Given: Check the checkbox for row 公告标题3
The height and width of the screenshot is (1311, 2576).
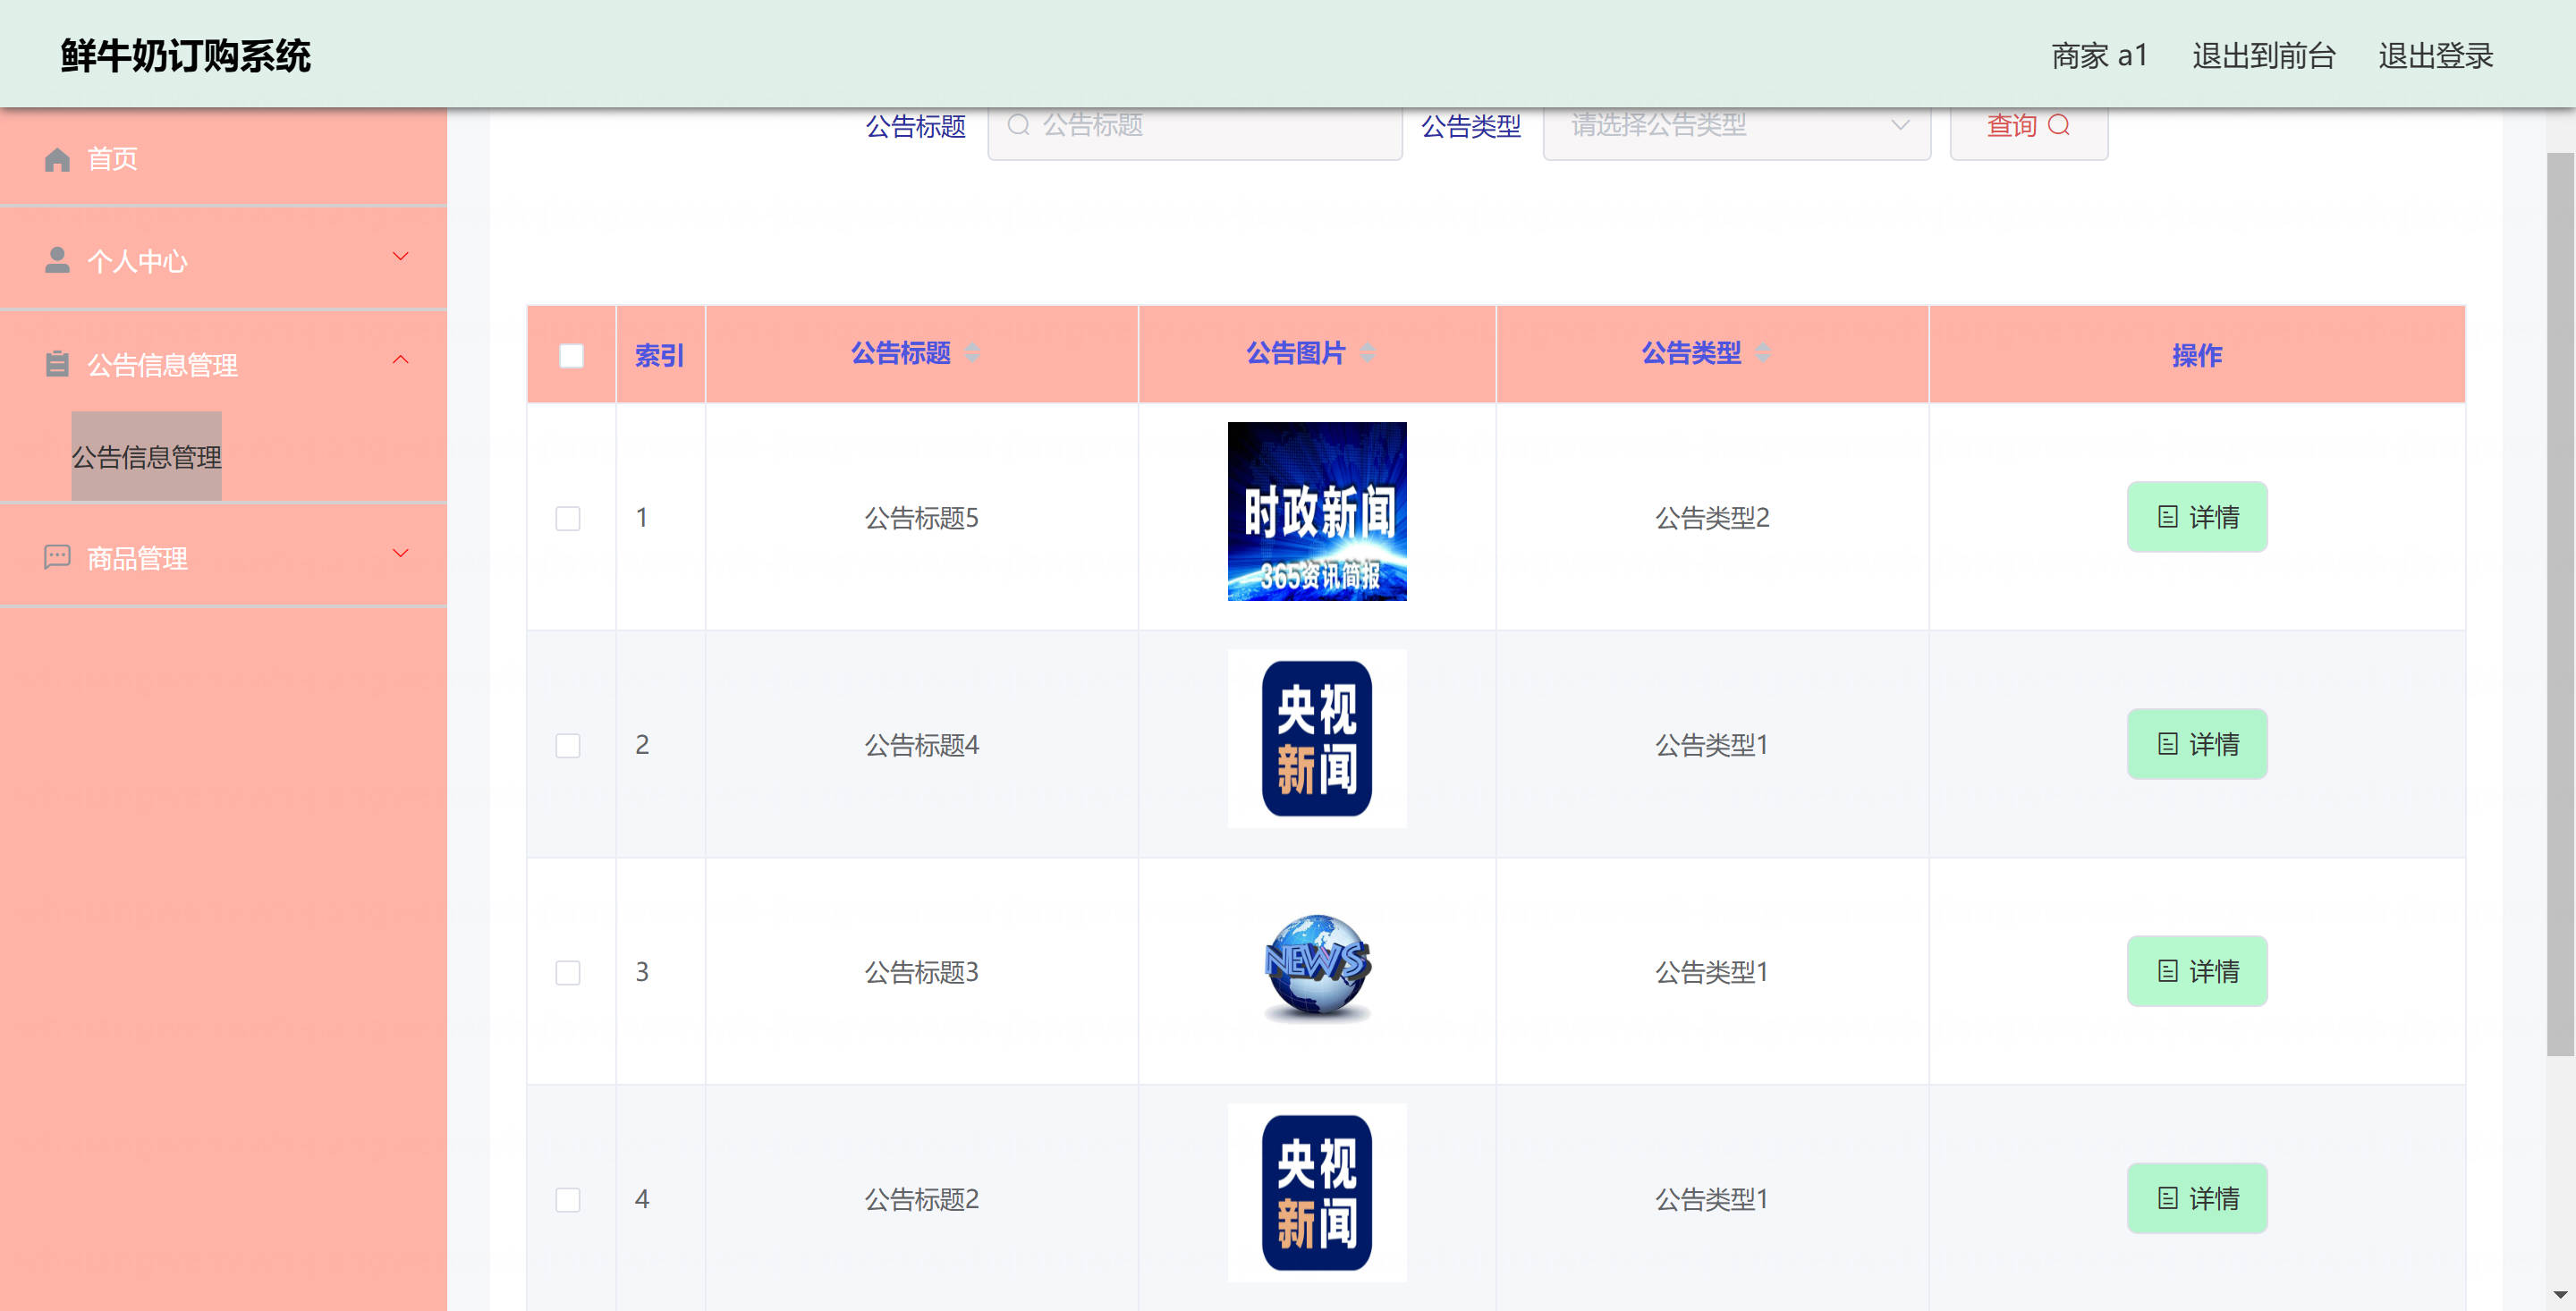Looking at the screenshot, I should click(567, 972).
